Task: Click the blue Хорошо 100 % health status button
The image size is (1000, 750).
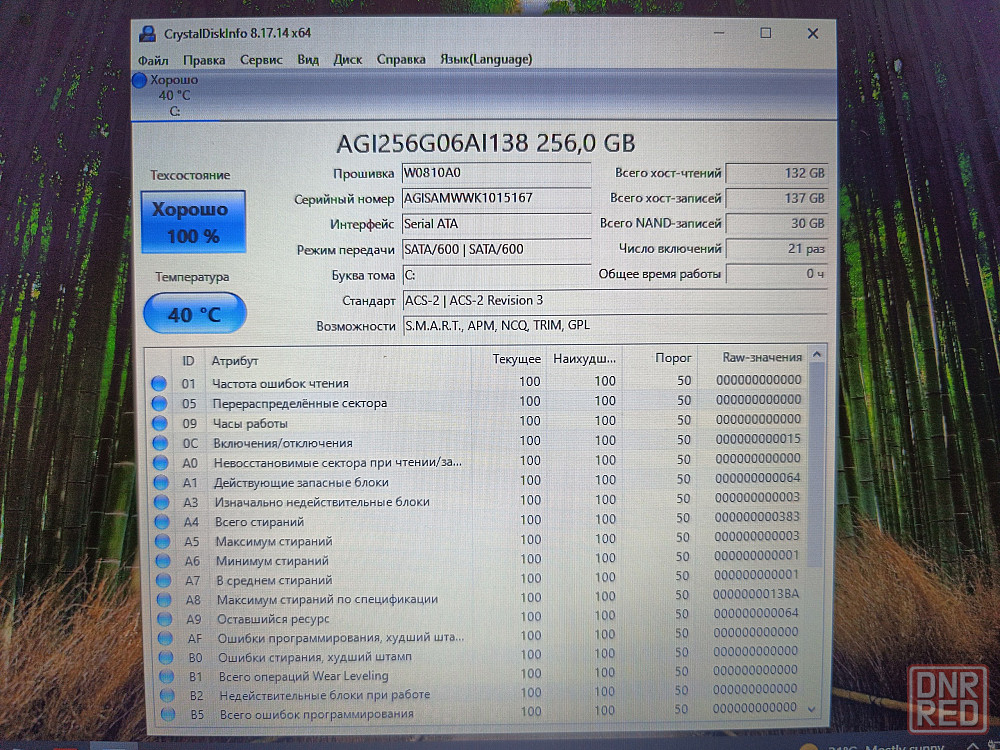Action: 193,222
